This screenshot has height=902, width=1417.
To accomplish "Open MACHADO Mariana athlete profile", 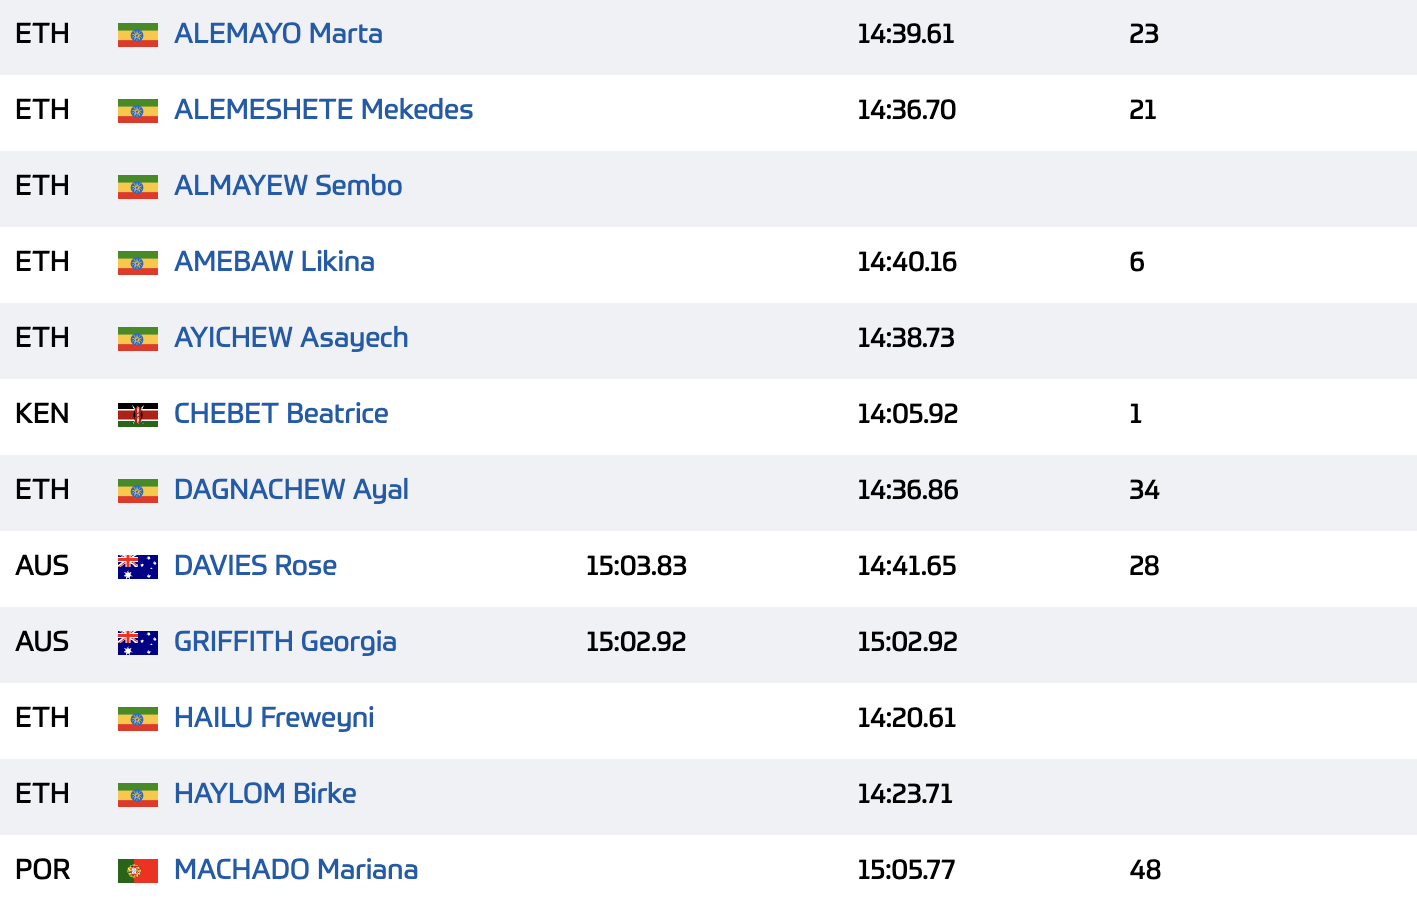I will (x=296, y=870).
